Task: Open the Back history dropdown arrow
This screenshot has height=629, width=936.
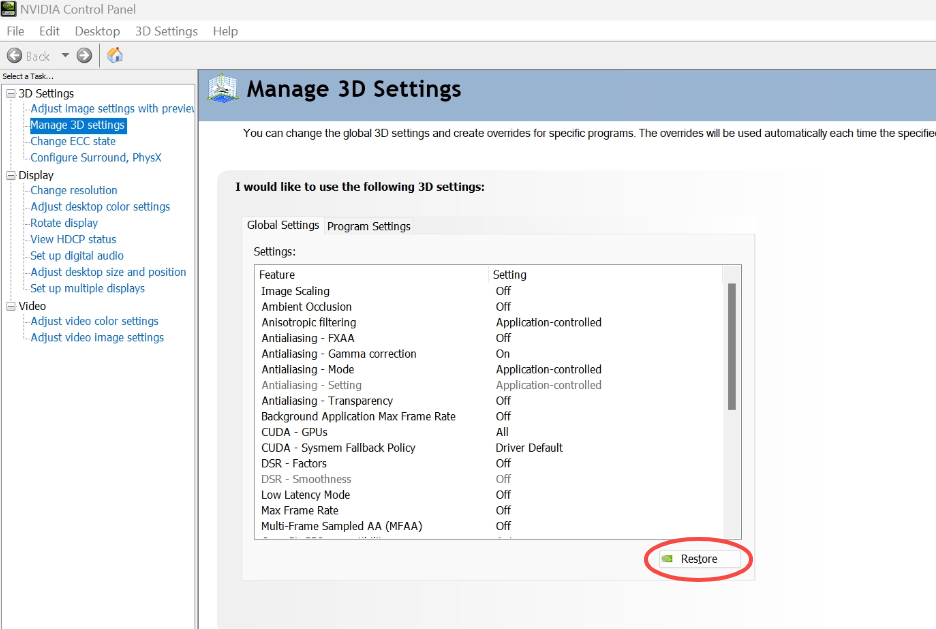Action: pos(65,56)
